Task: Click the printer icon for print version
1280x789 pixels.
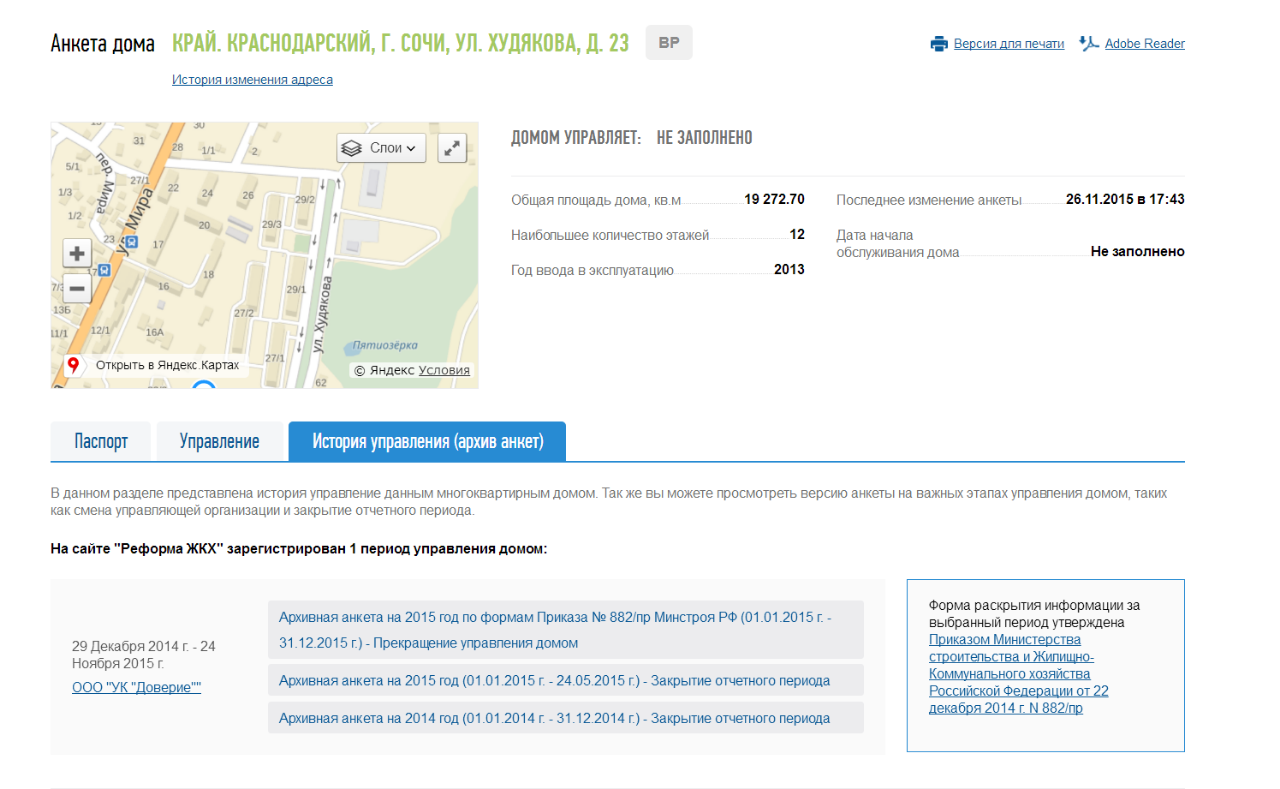Action: pyautogui.click(x=938, y=44)
